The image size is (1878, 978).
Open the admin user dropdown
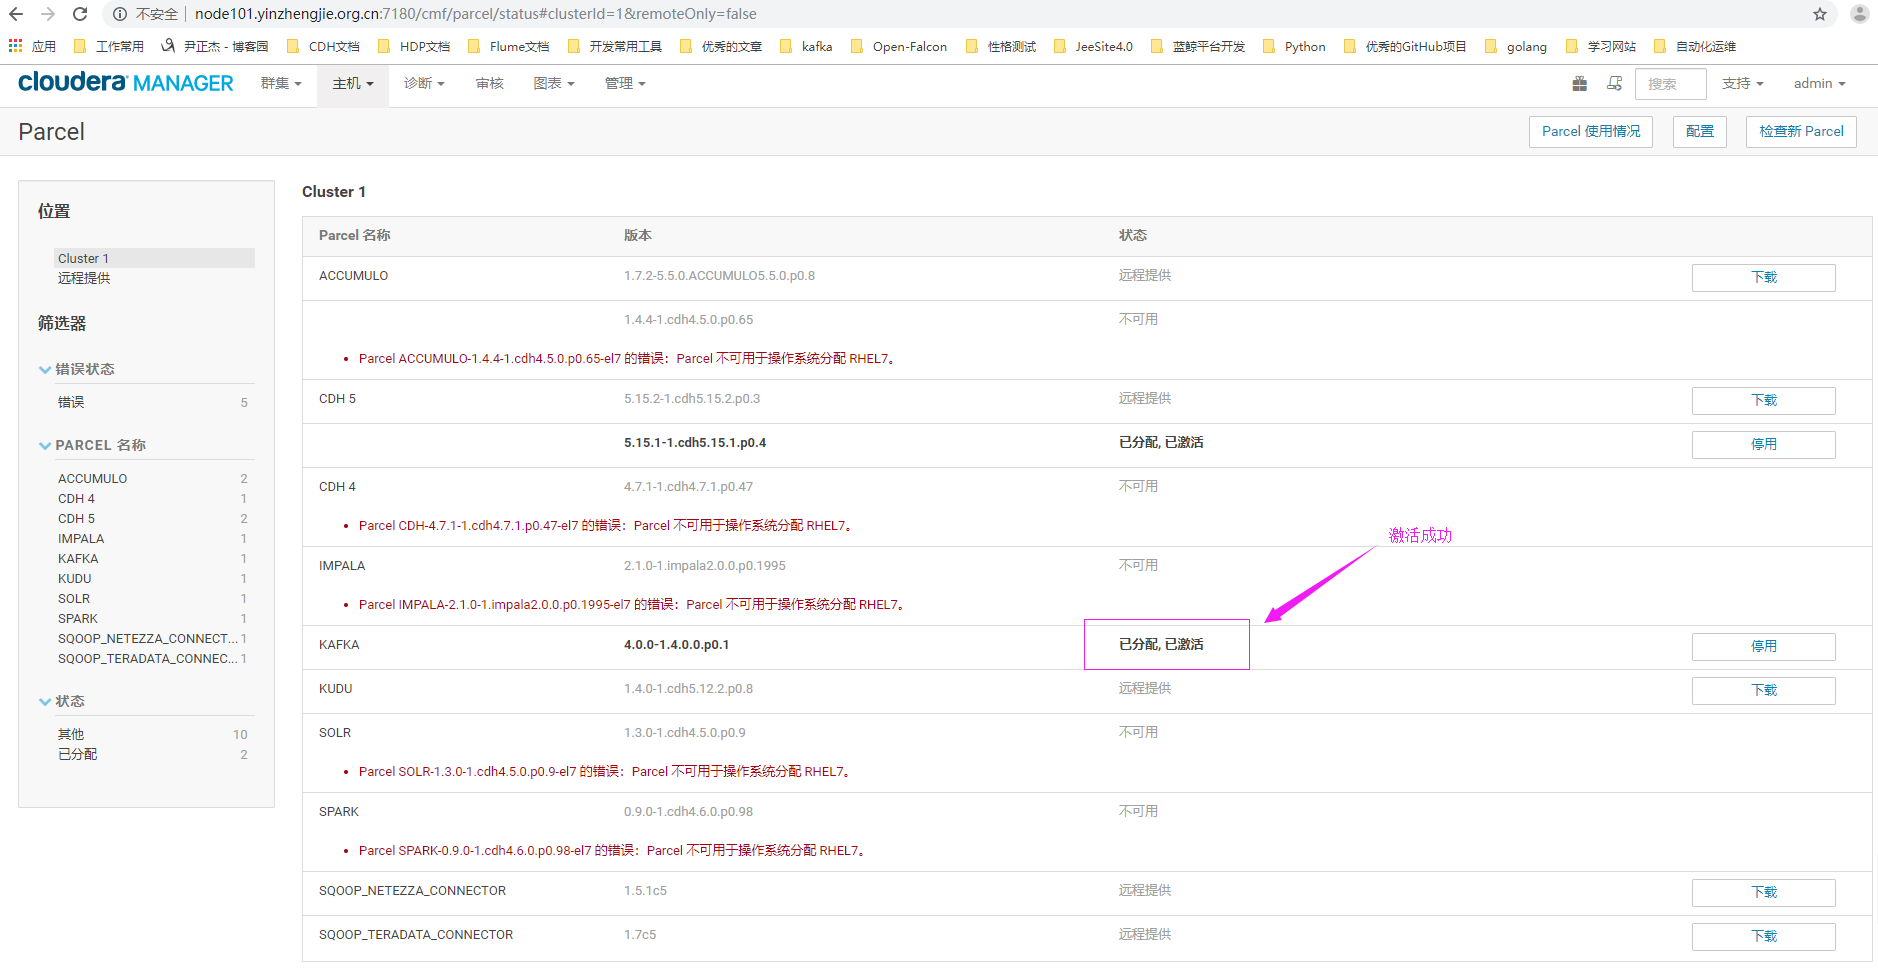click(x=1818, y=84)
